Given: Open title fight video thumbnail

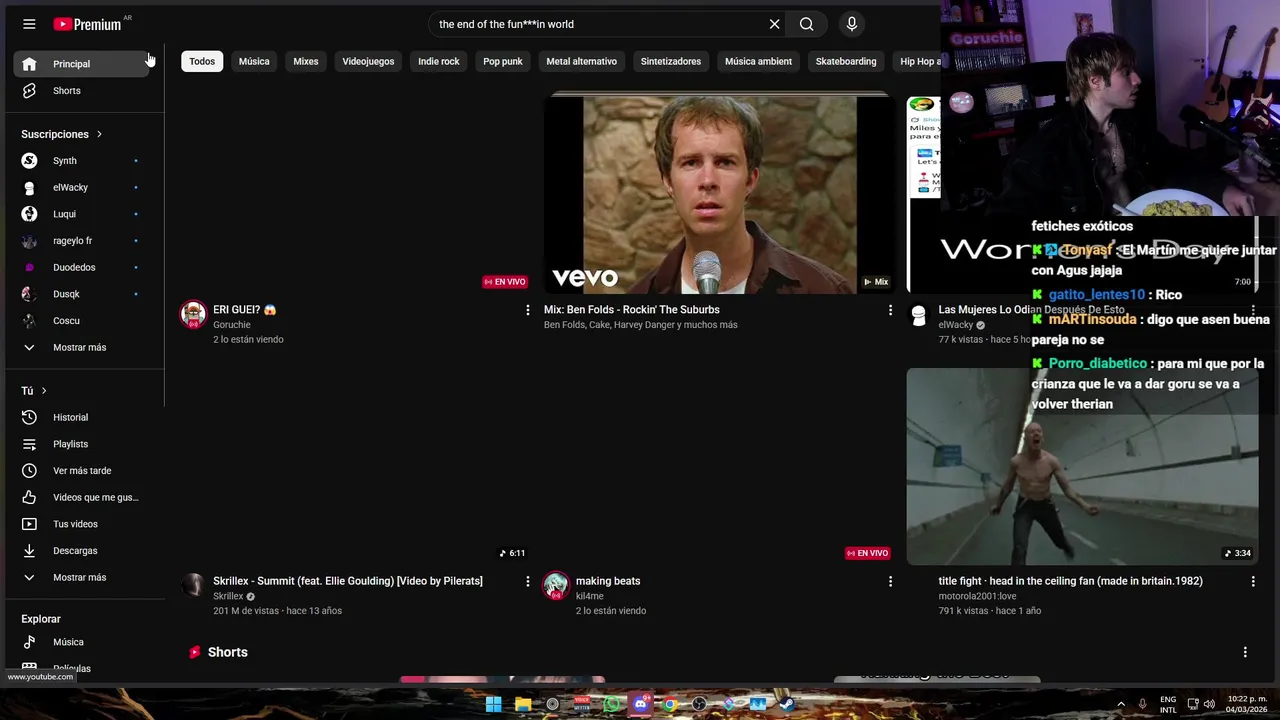Looking at the screenshot, I should (1082, 466).
